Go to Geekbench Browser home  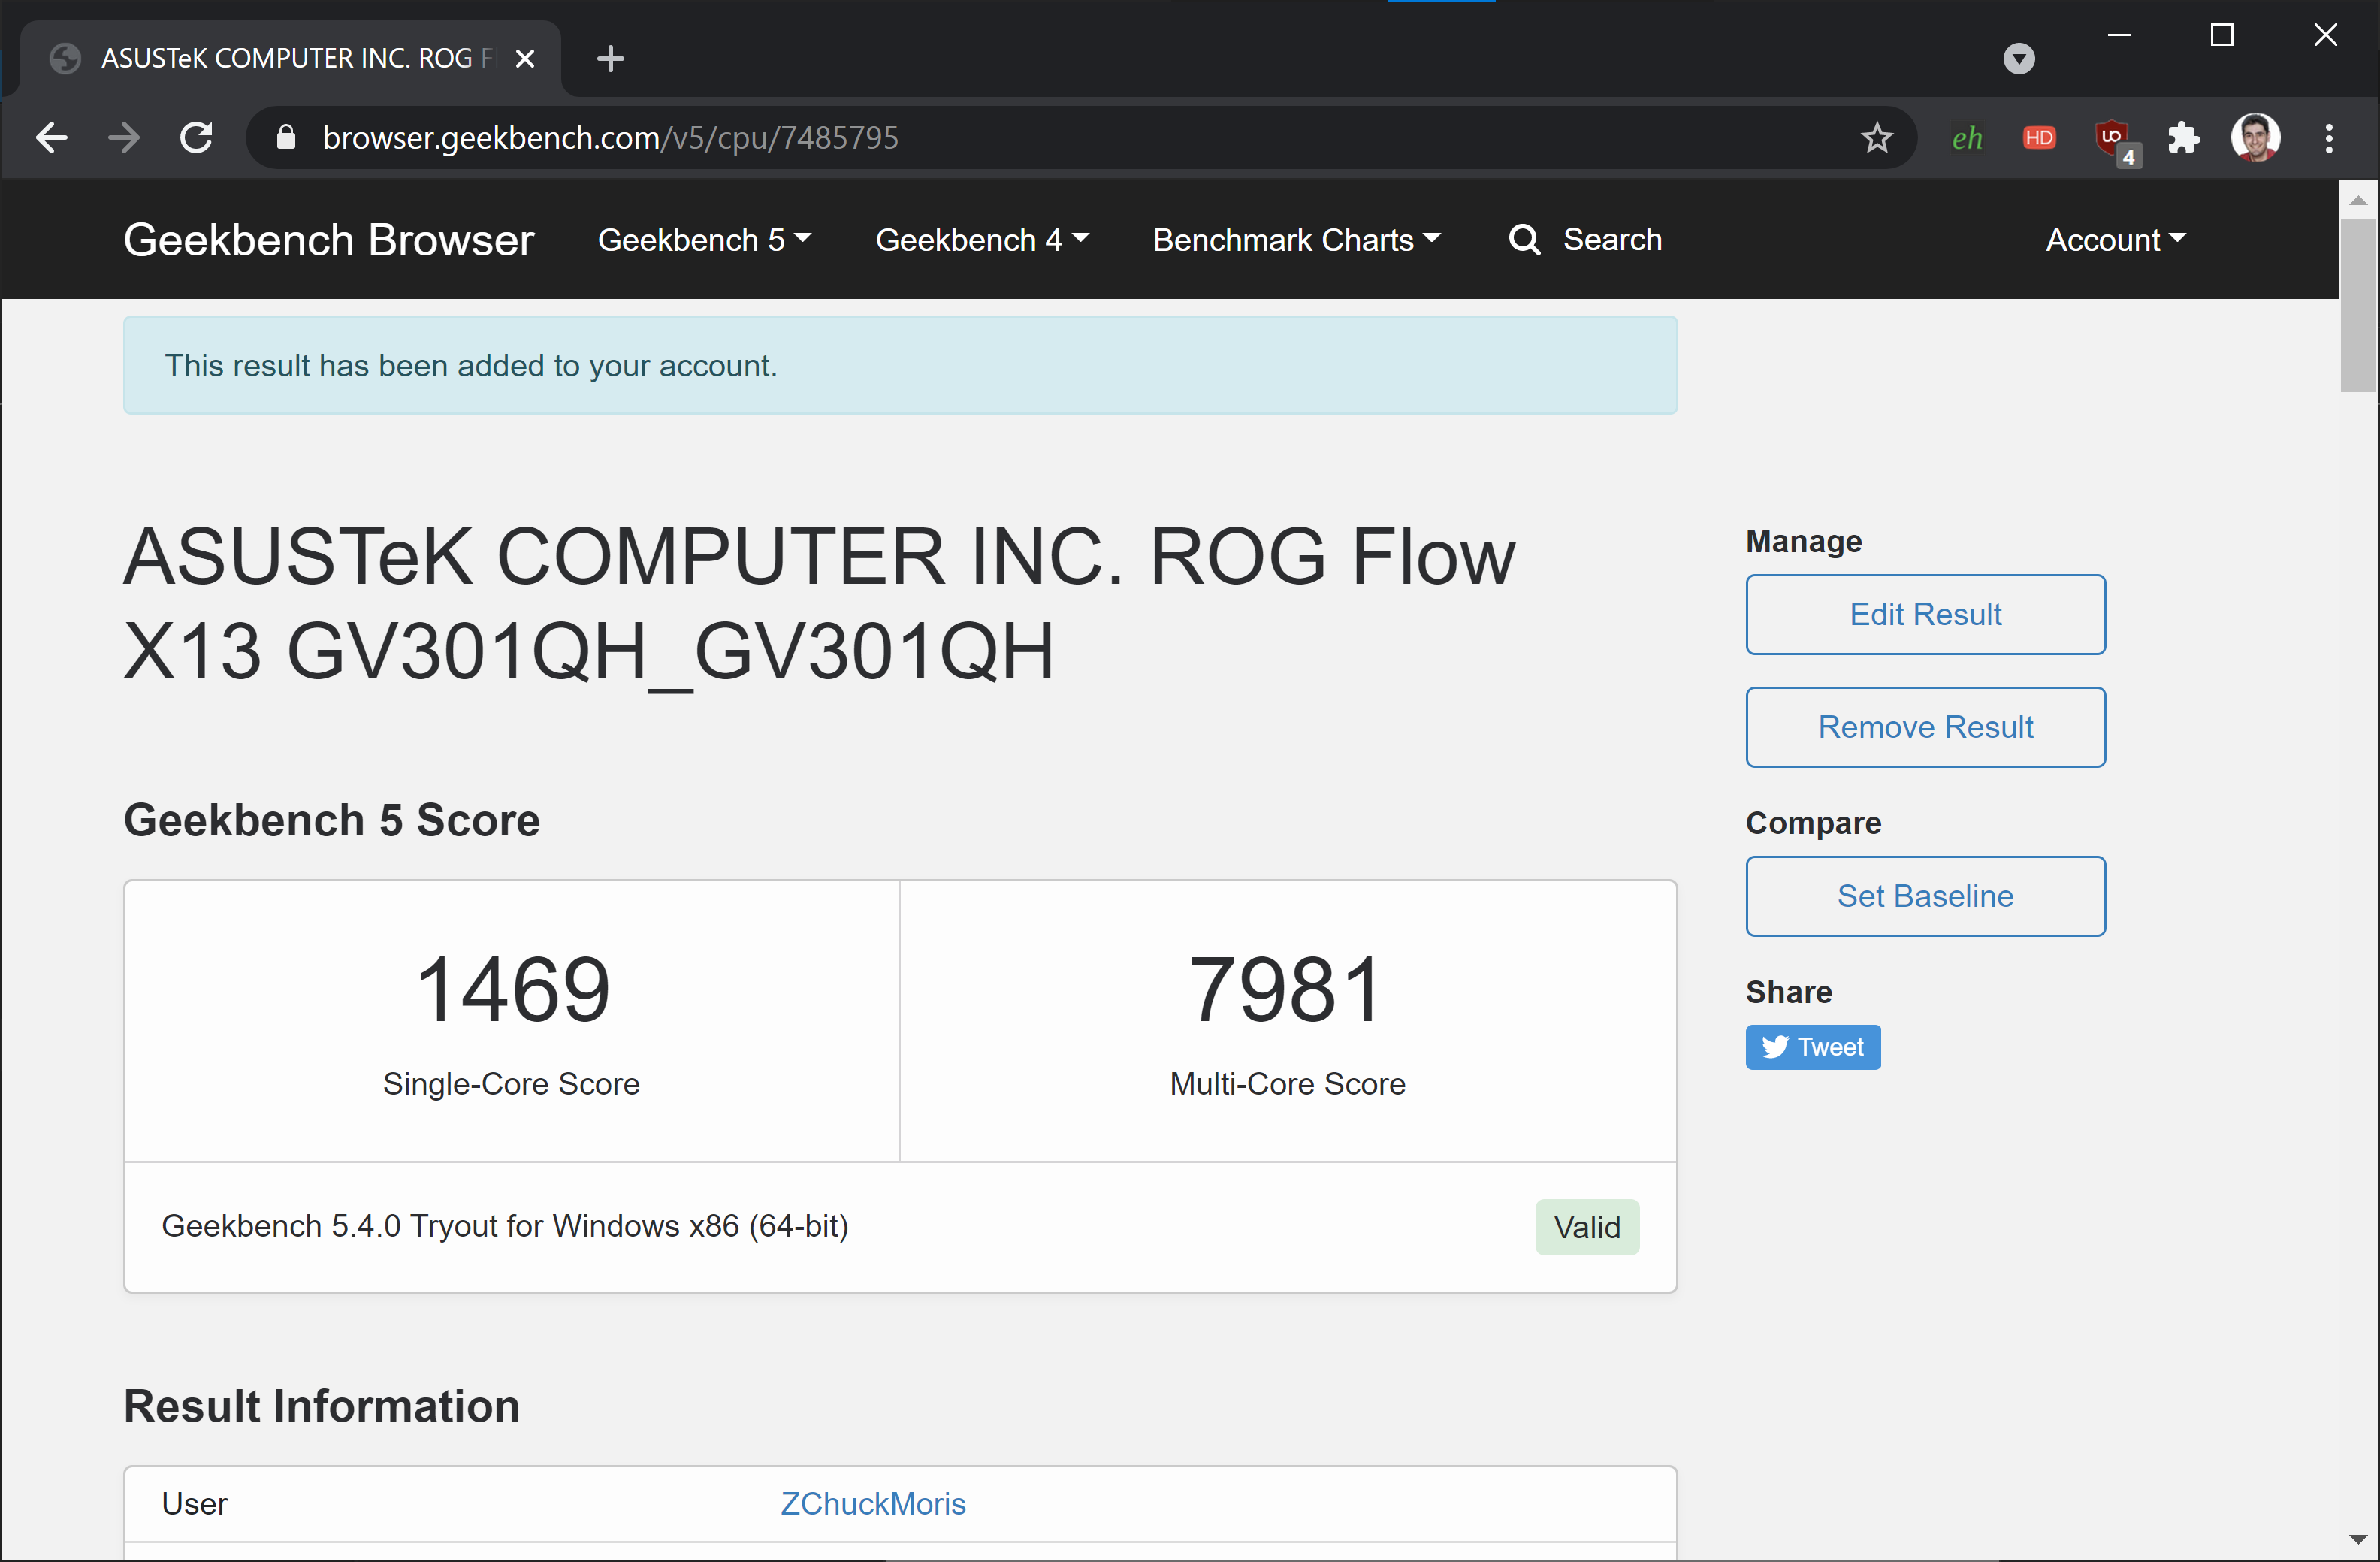coord(329,240)
